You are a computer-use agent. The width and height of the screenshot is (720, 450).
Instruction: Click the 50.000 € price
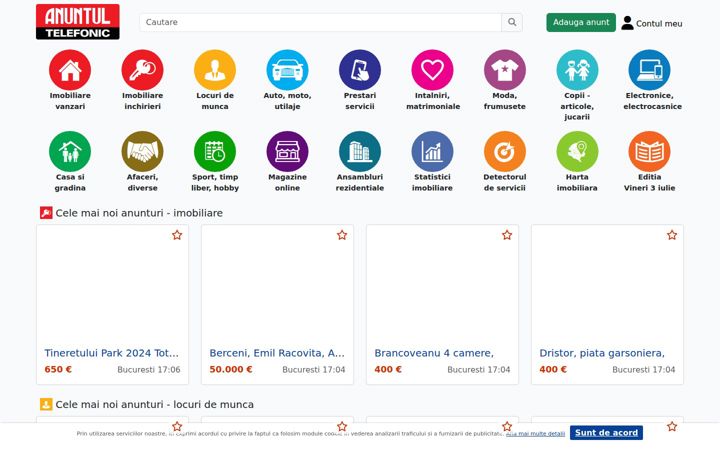(x=231, y=369)
